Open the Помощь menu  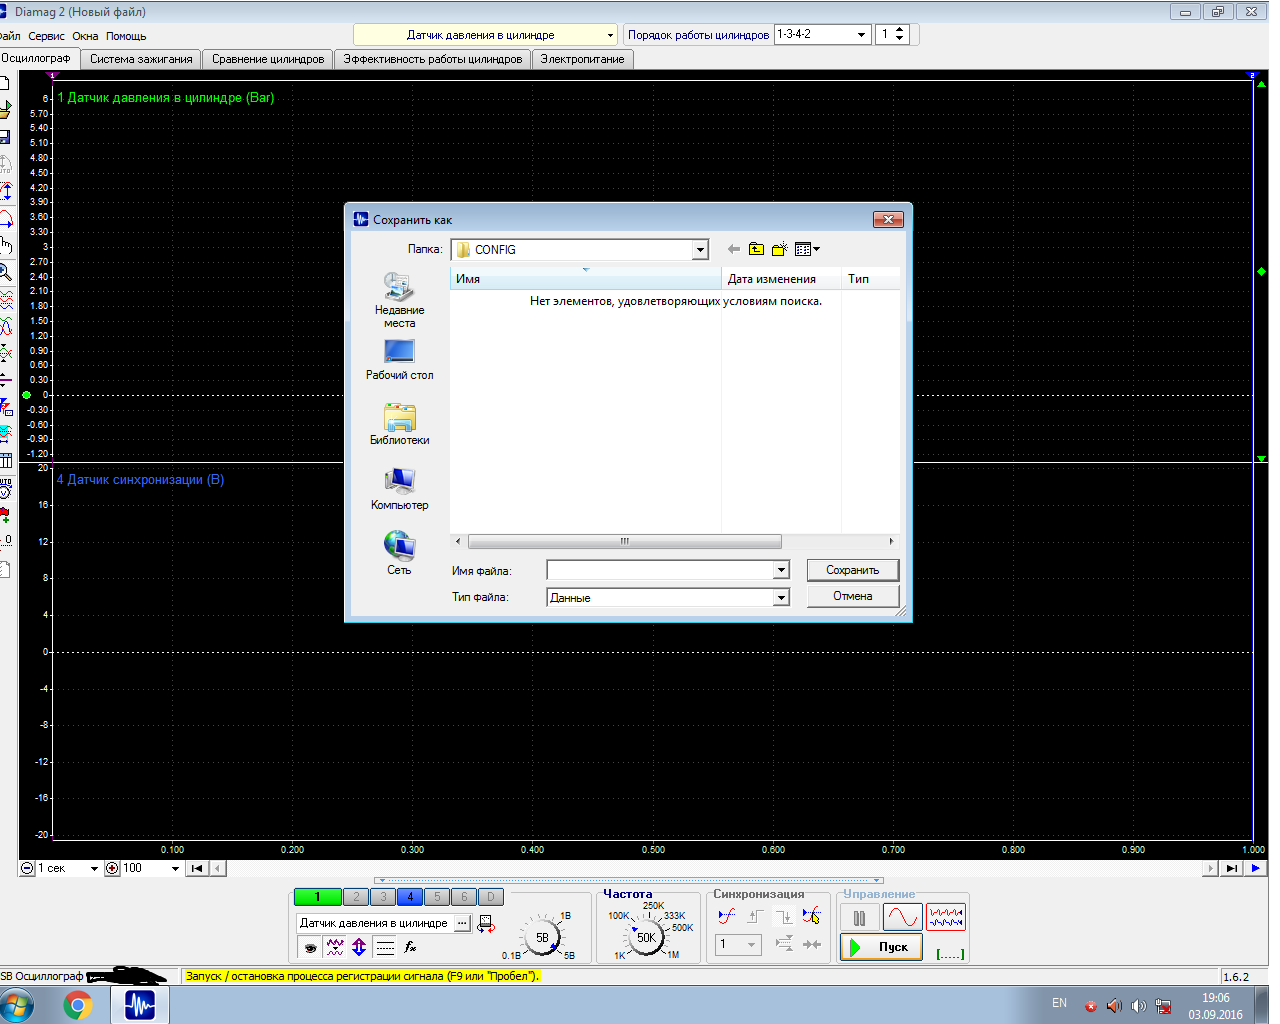[126, 36]
